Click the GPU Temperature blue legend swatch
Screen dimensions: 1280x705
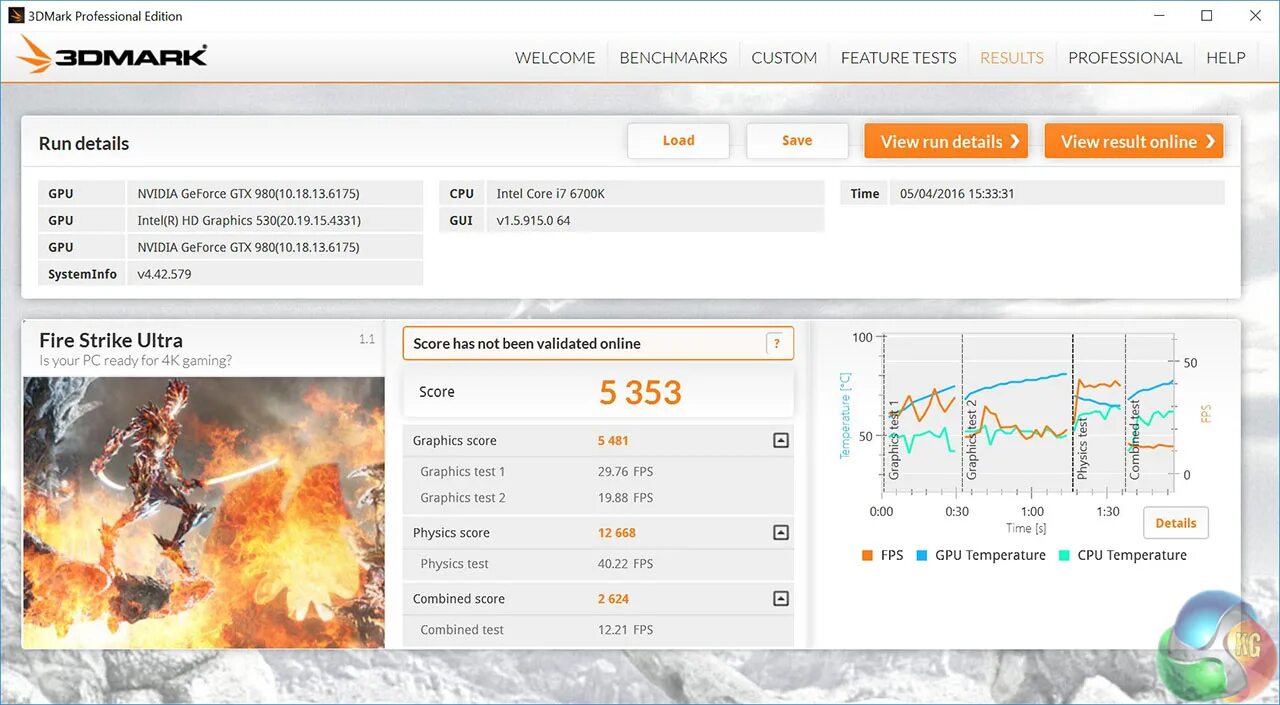921,555
